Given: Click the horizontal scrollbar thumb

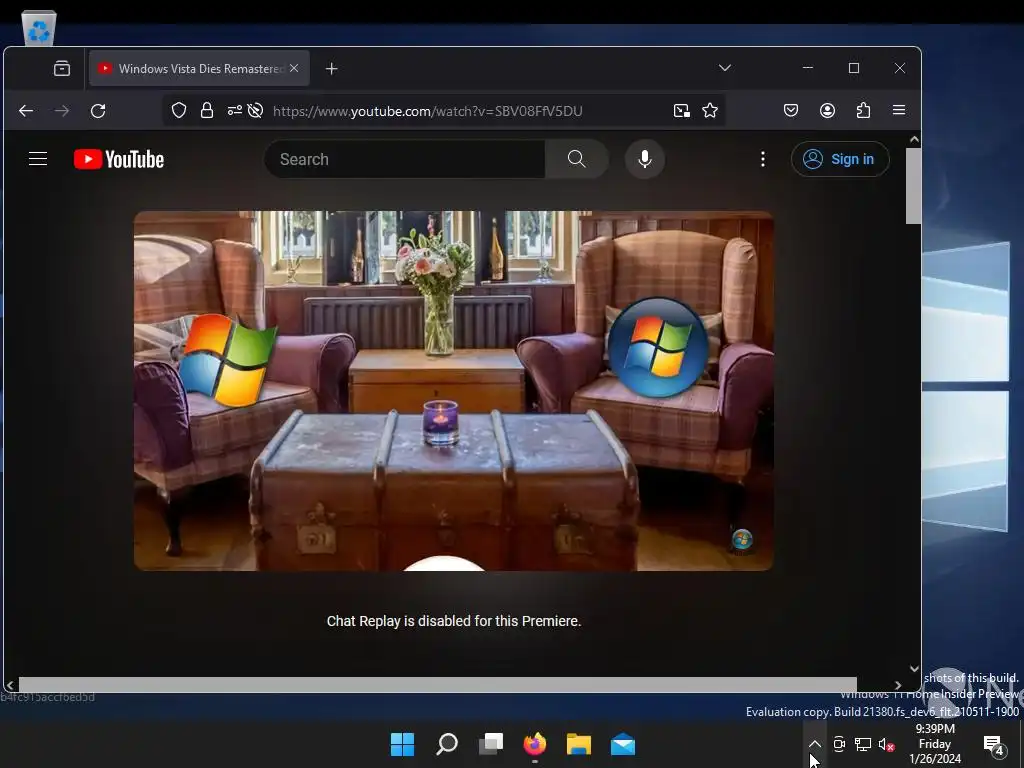Looking at the screenshot, I should point(438,684).
